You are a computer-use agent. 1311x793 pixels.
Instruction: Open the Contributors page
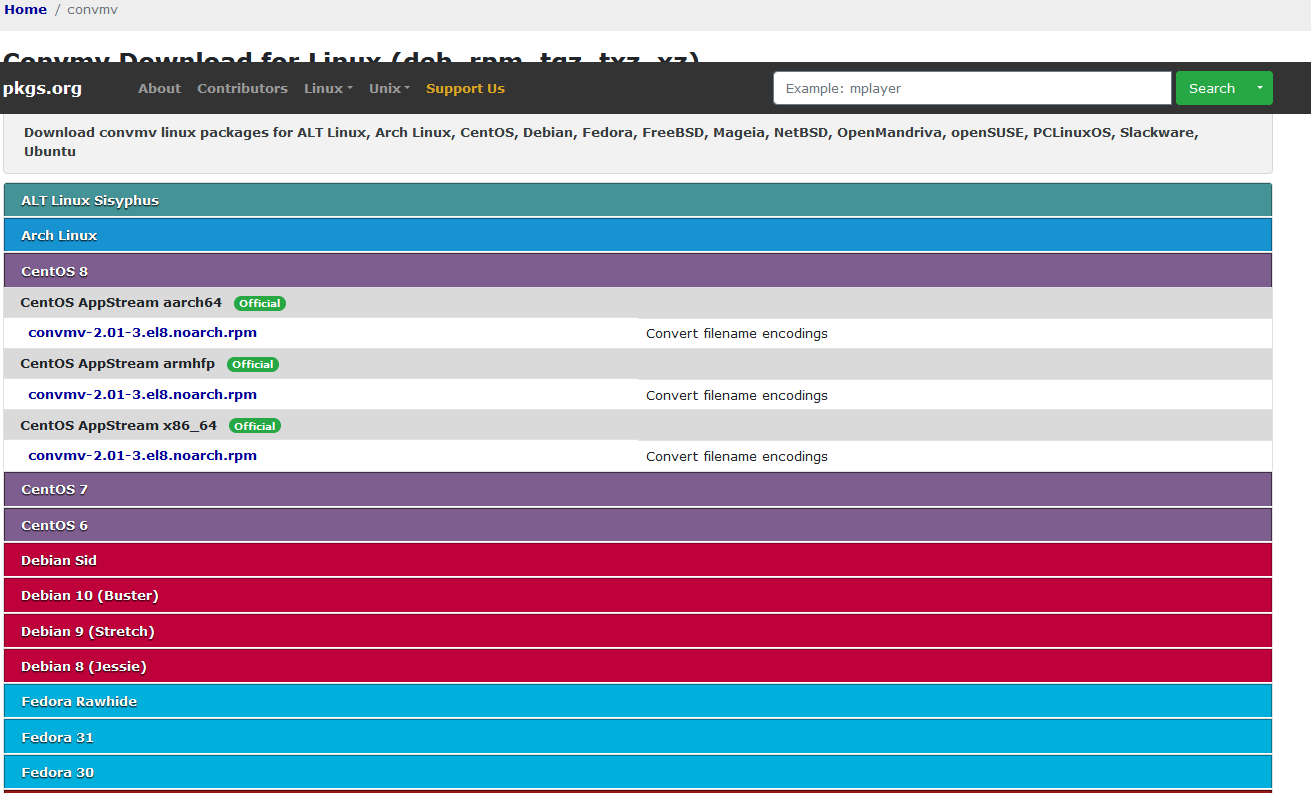click(242, 88)
